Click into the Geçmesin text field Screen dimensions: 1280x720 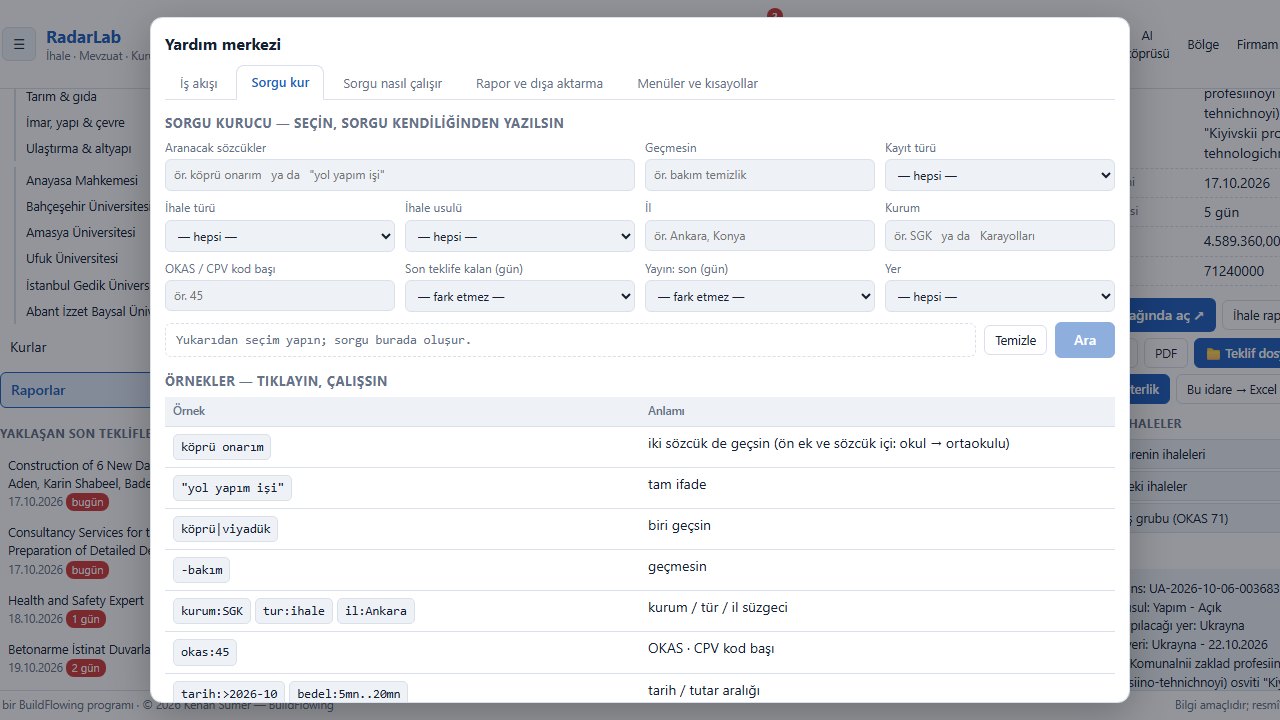coord(760,175)
